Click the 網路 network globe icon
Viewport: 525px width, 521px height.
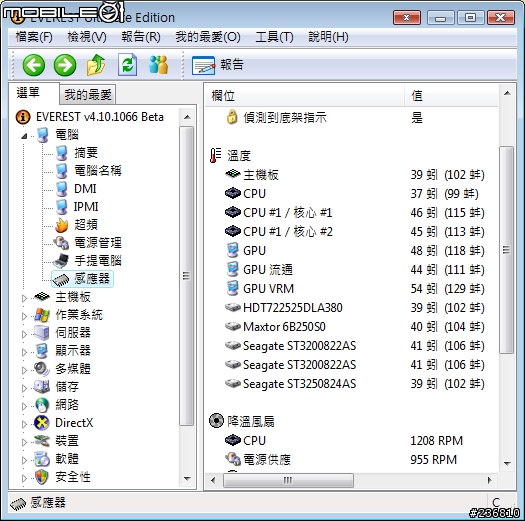(x=42, y=405)
